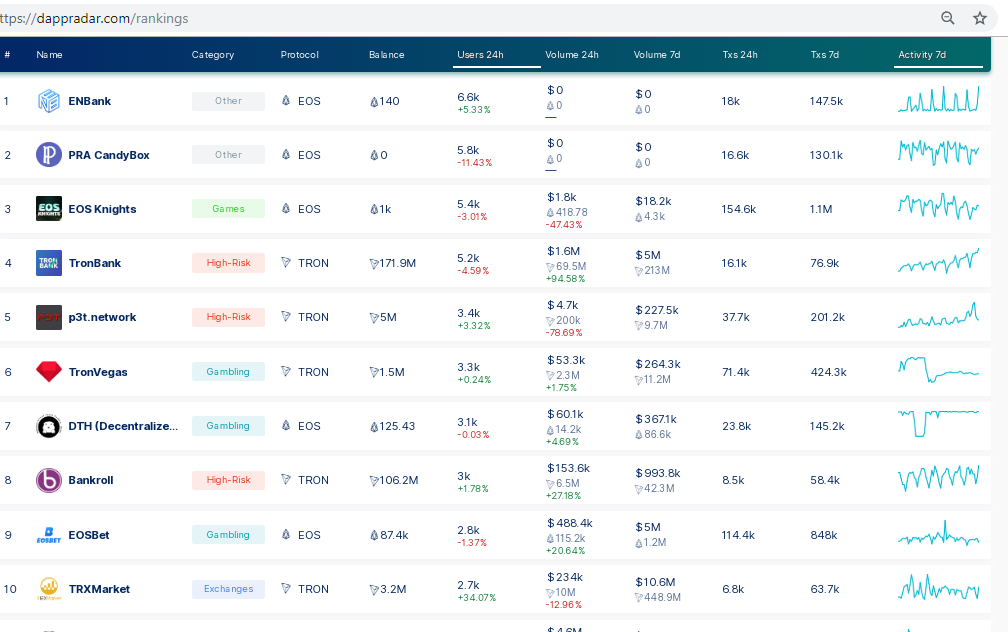Click the EOS protocol icon in DTH row

(286, 425)
